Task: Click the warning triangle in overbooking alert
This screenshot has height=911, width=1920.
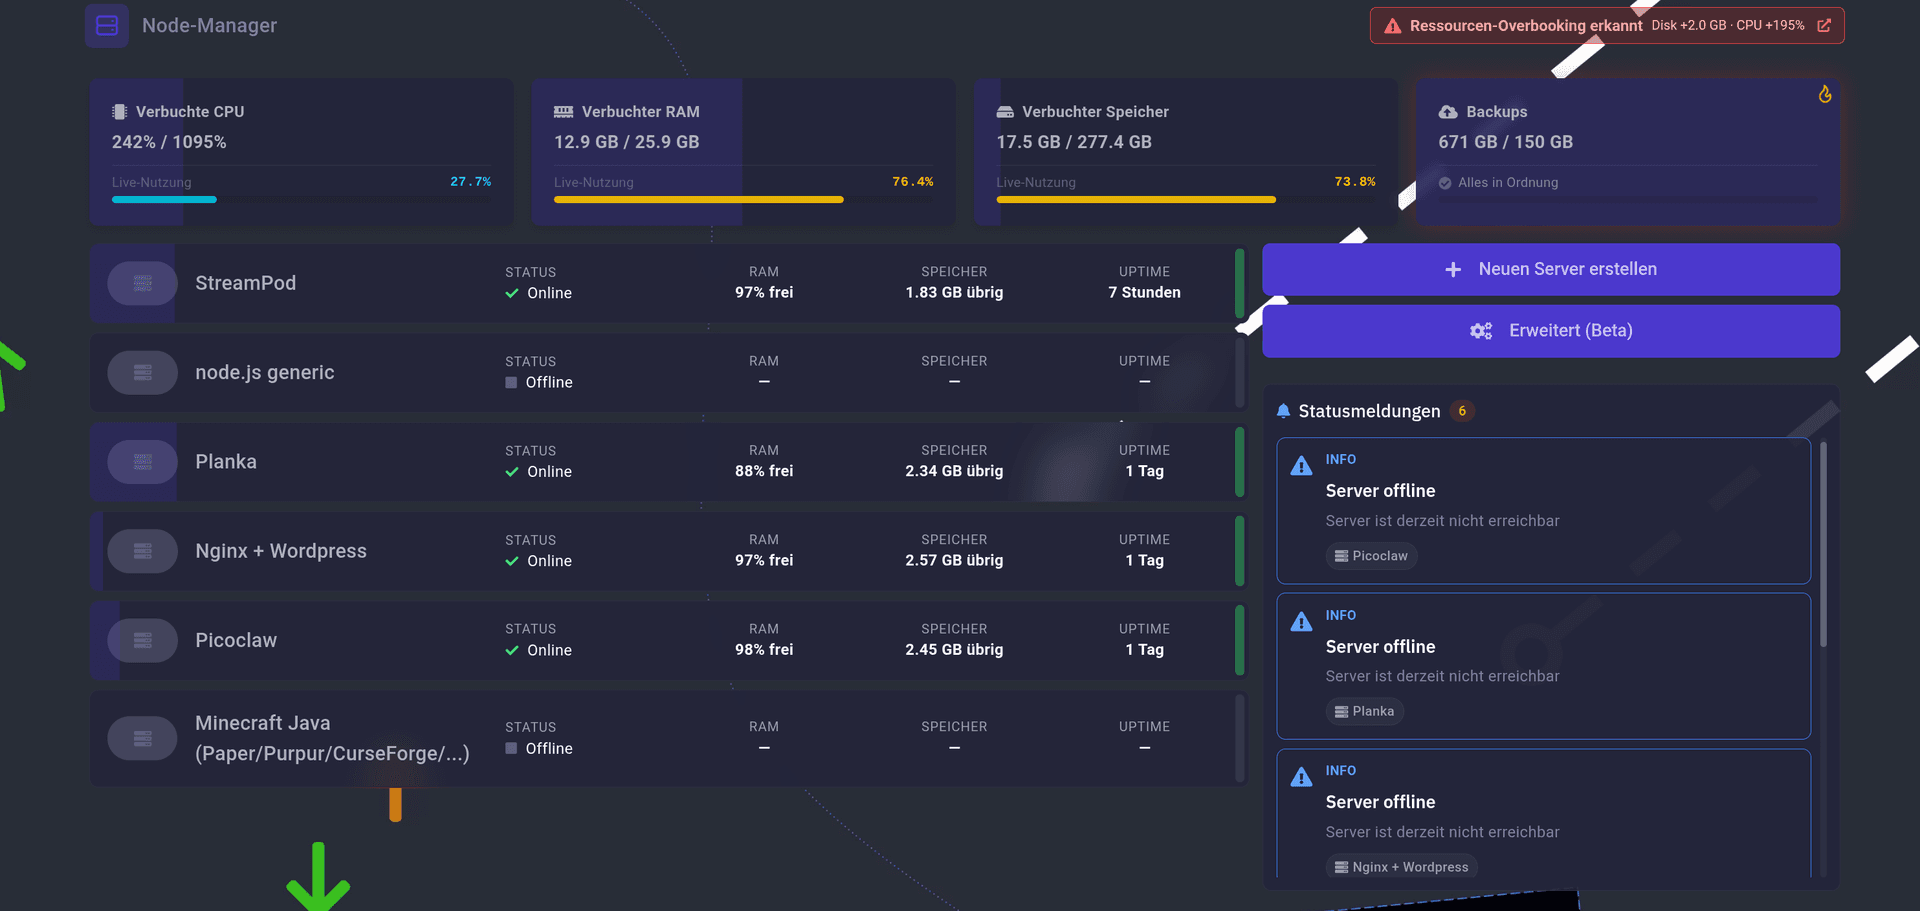Action: click(1392, 26)
